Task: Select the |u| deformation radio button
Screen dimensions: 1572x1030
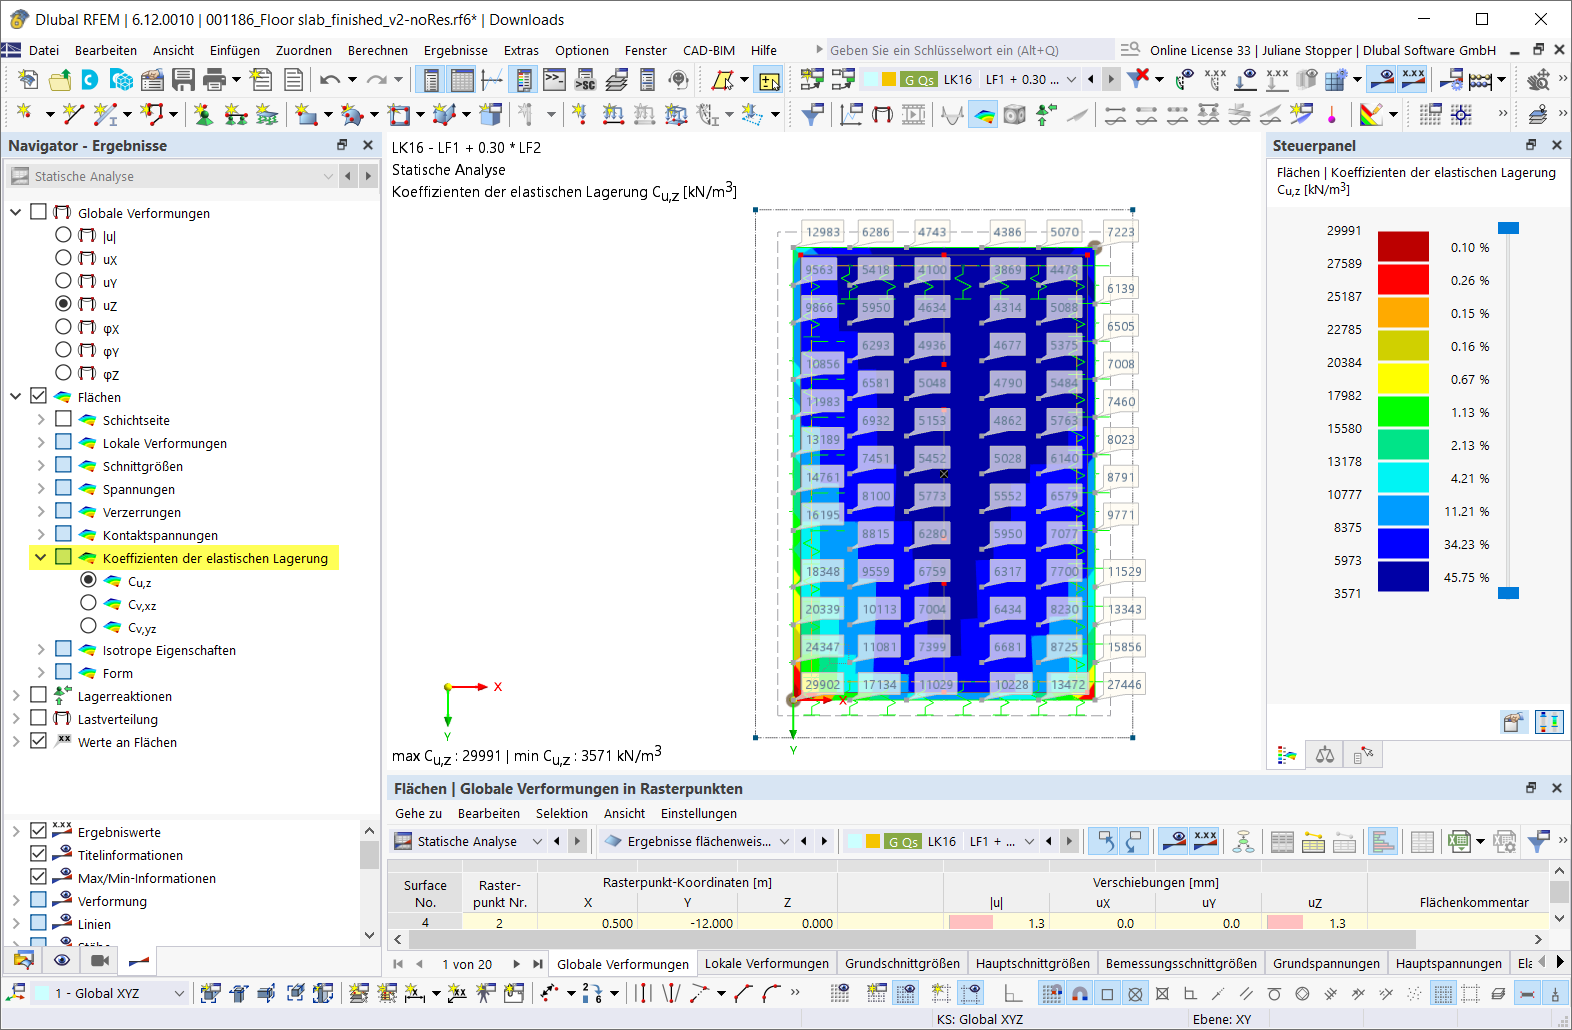Action: pyautogui.click(x=63, y=235)
